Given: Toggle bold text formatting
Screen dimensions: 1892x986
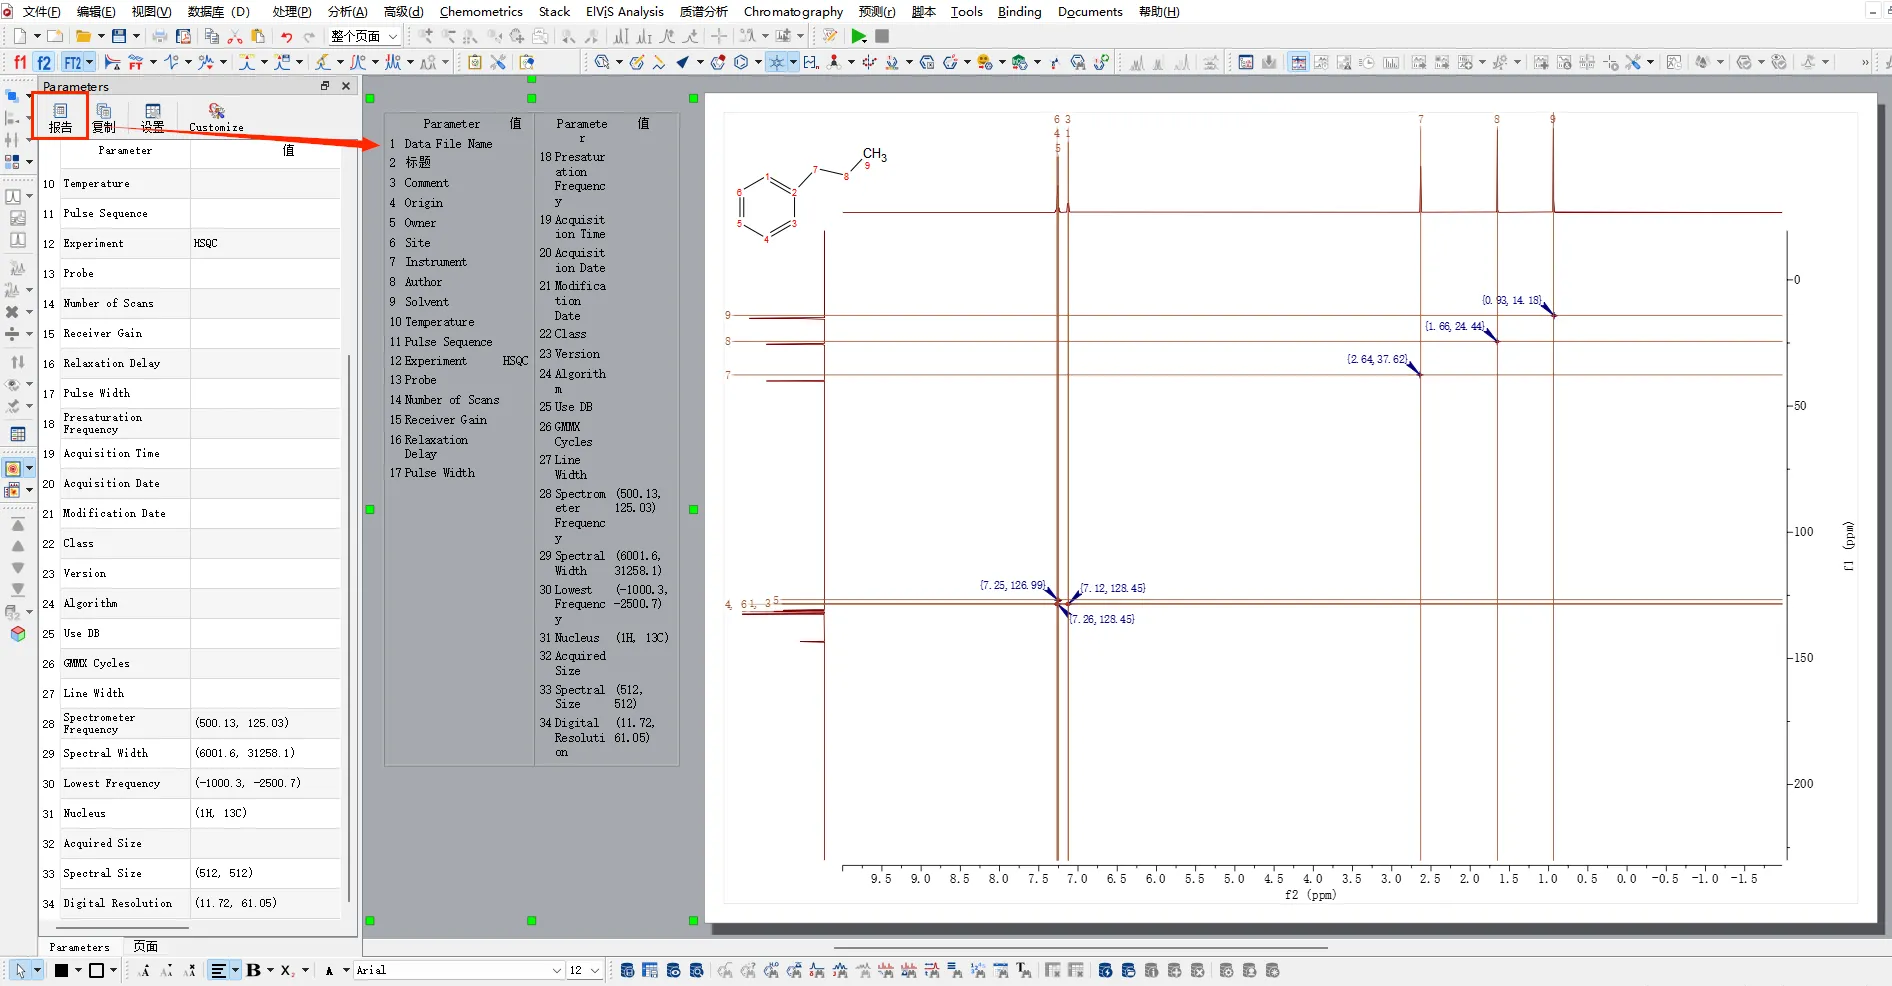Looking at the screenshot, I should [x=253, y=970].
